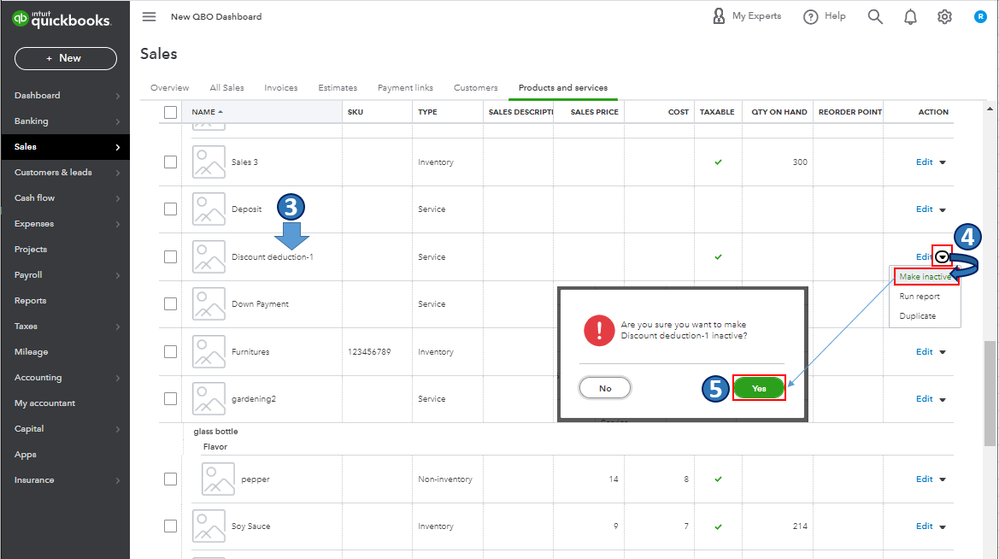This screenshot has height=559, width=999.
Task: Tick the Furnitures row checkbox
Action: pos(170,352)
